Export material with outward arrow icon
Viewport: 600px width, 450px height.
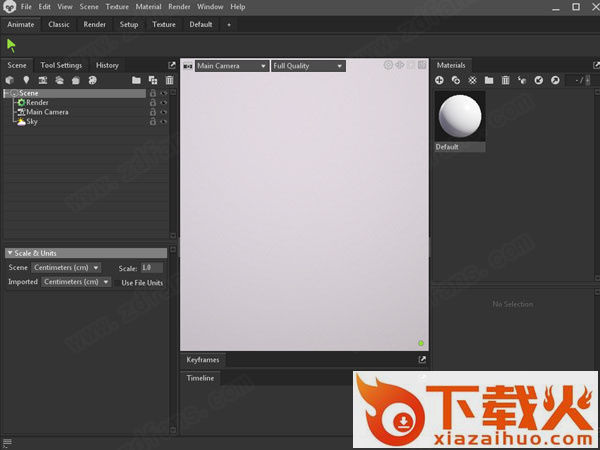tap(555, 80)
